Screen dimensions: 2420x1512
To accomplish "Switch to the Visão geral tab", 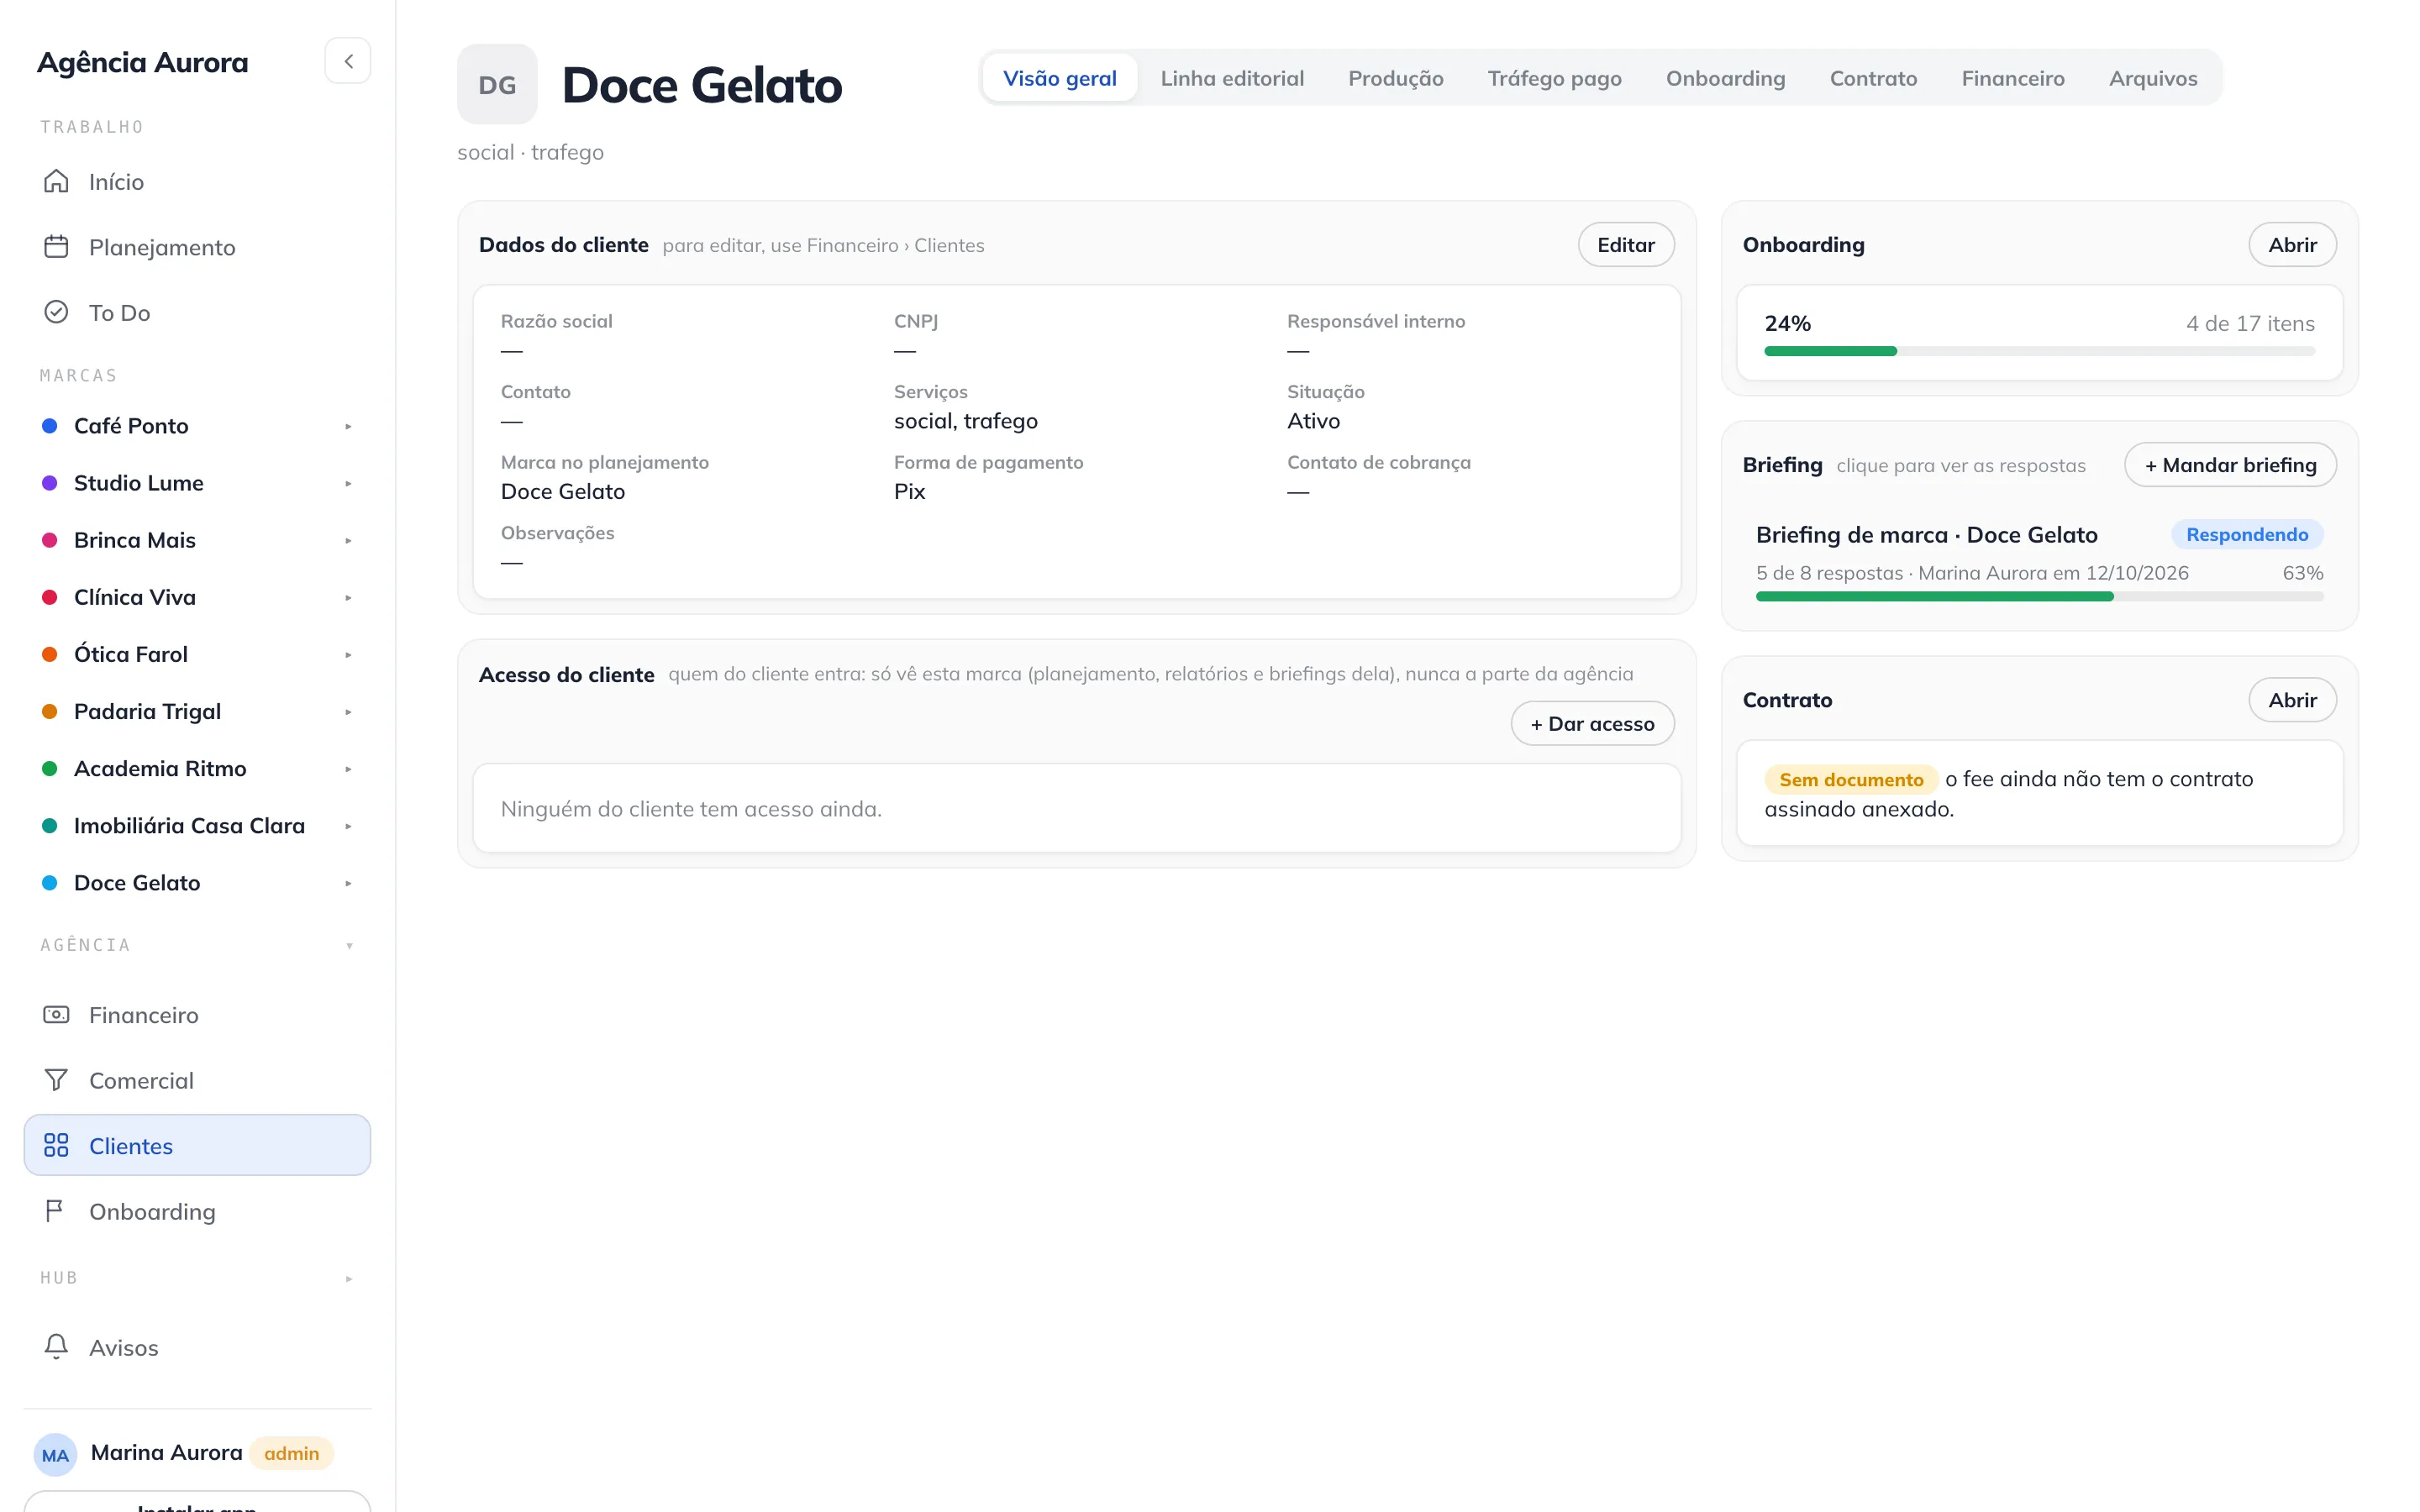I will click(x=1059, y=78).
